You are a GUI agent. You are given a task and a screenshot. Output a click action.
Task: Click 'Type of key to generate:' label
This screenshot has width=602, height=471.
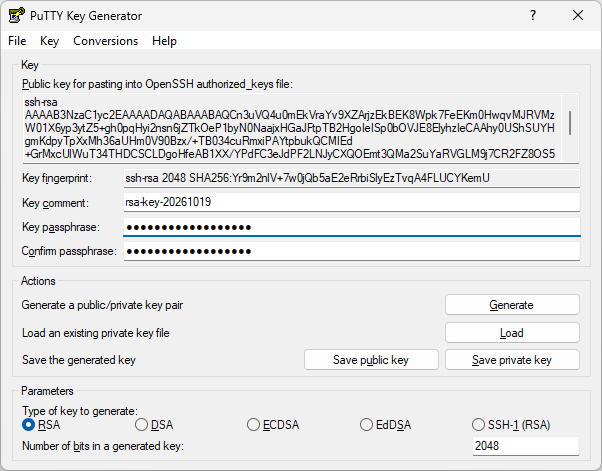click(80, 411)
